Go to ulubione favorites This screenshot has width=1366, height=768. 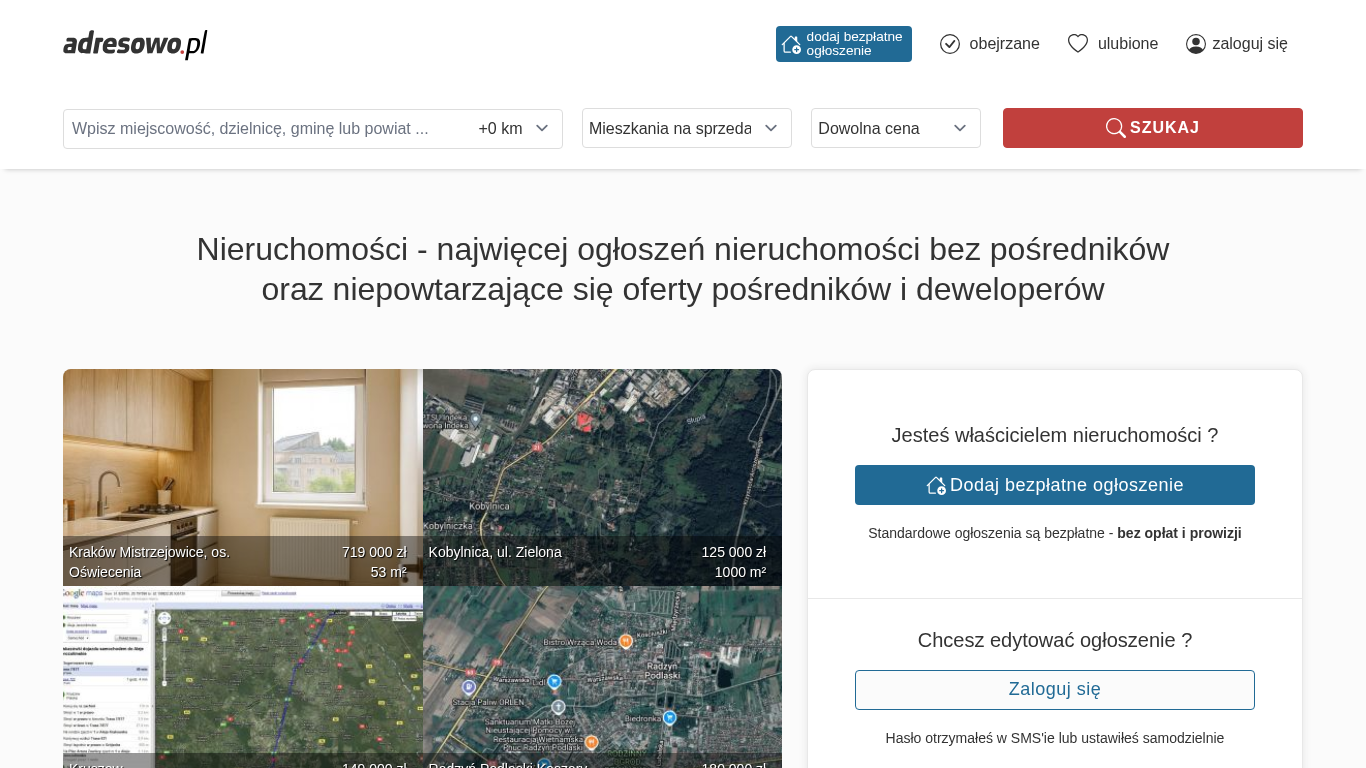coord(1127,44)
